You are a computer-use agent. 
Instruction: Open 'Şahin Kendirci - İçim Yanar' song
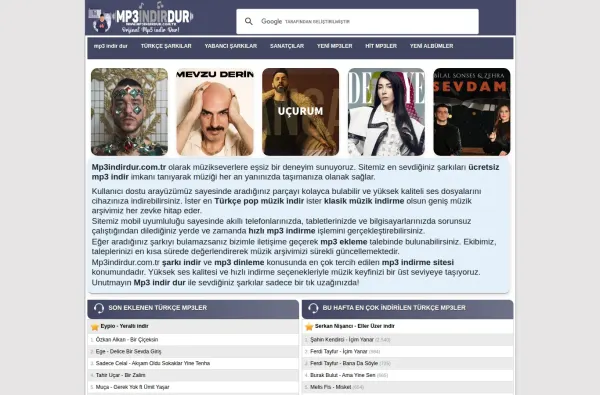pos(342,340)
